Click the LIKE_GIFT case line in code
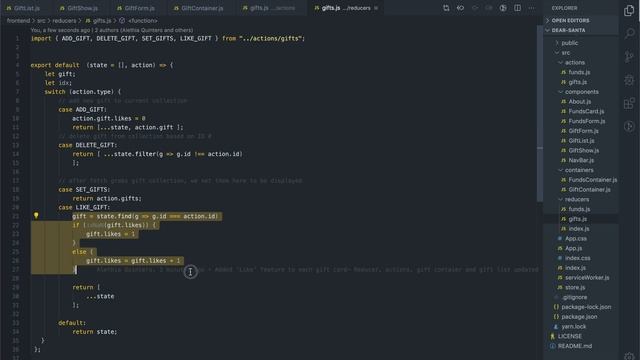Viewport: 640px width, 360px height. click(x=84, y=207)
